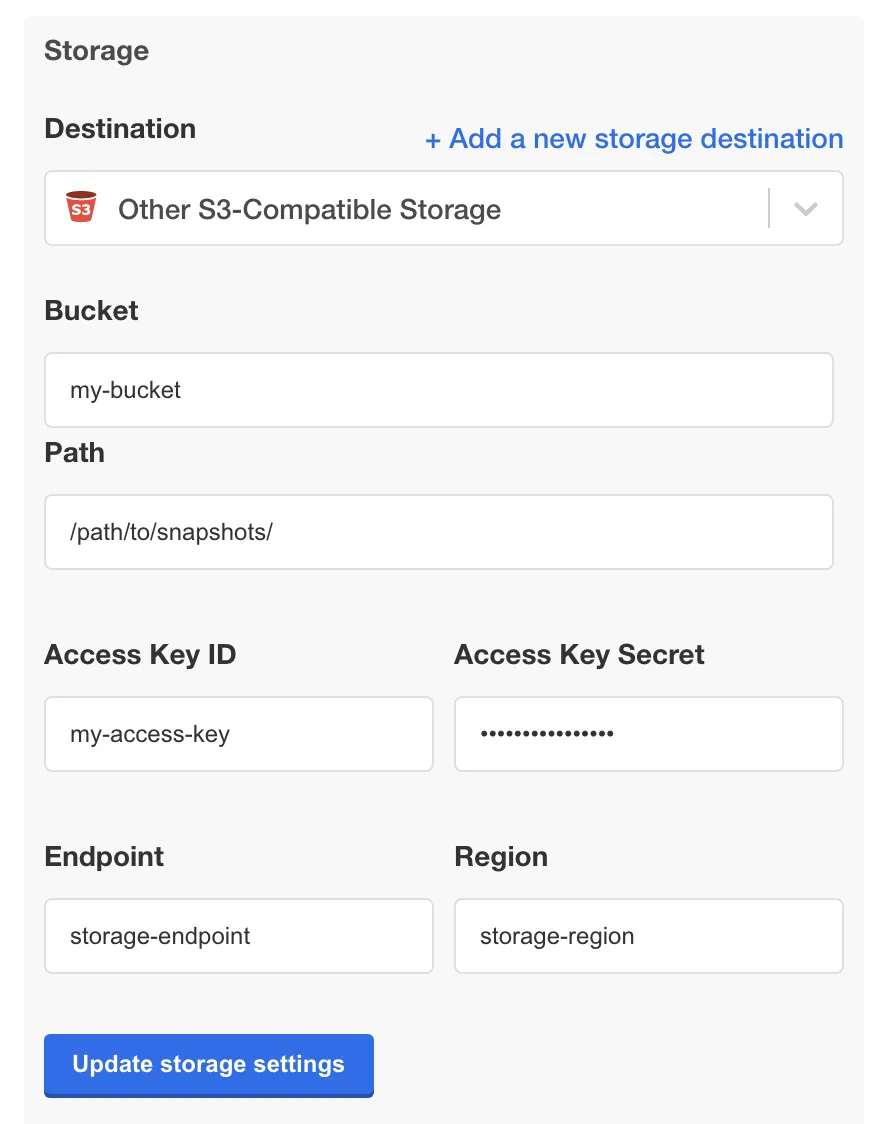Click the Path field label
Screen dimensions: 878x1124
[x=75, y=453]
